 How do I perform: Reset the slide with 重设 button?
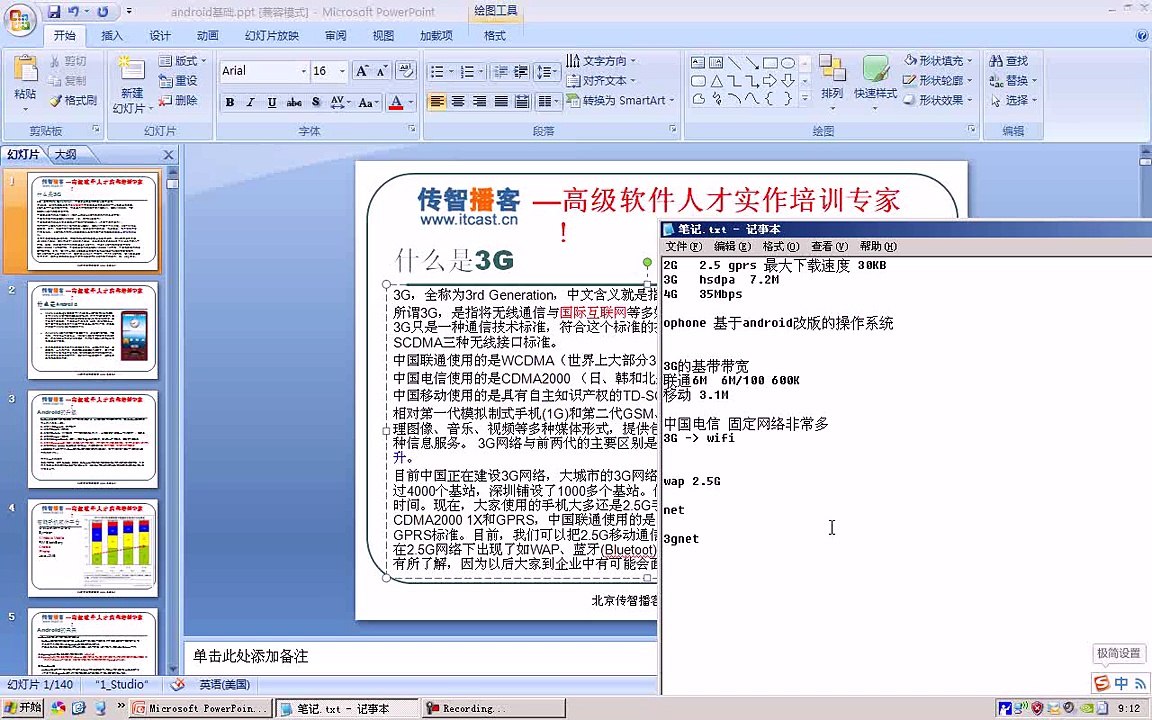click(178, 80)
